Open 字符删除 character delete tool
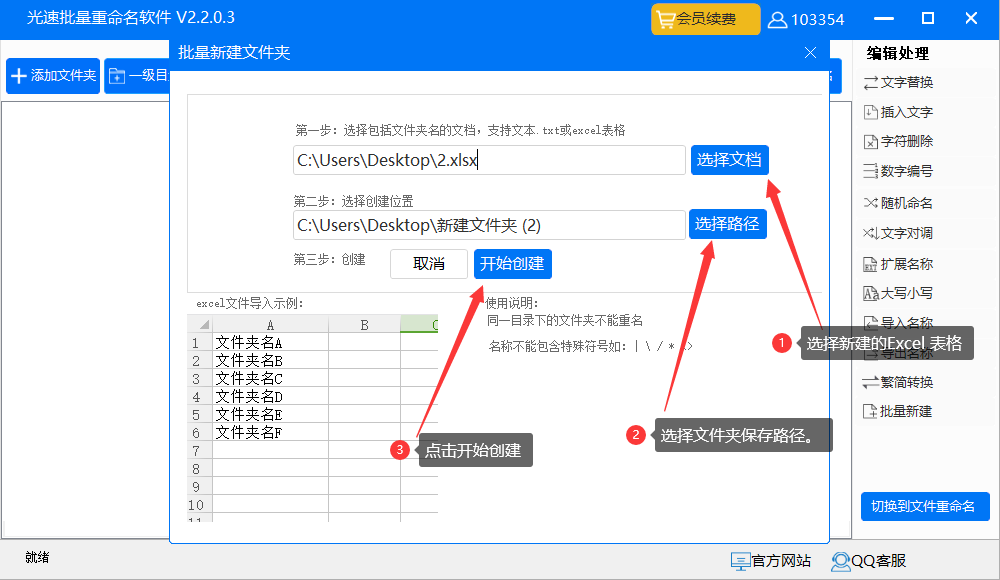 coord(899,142)
